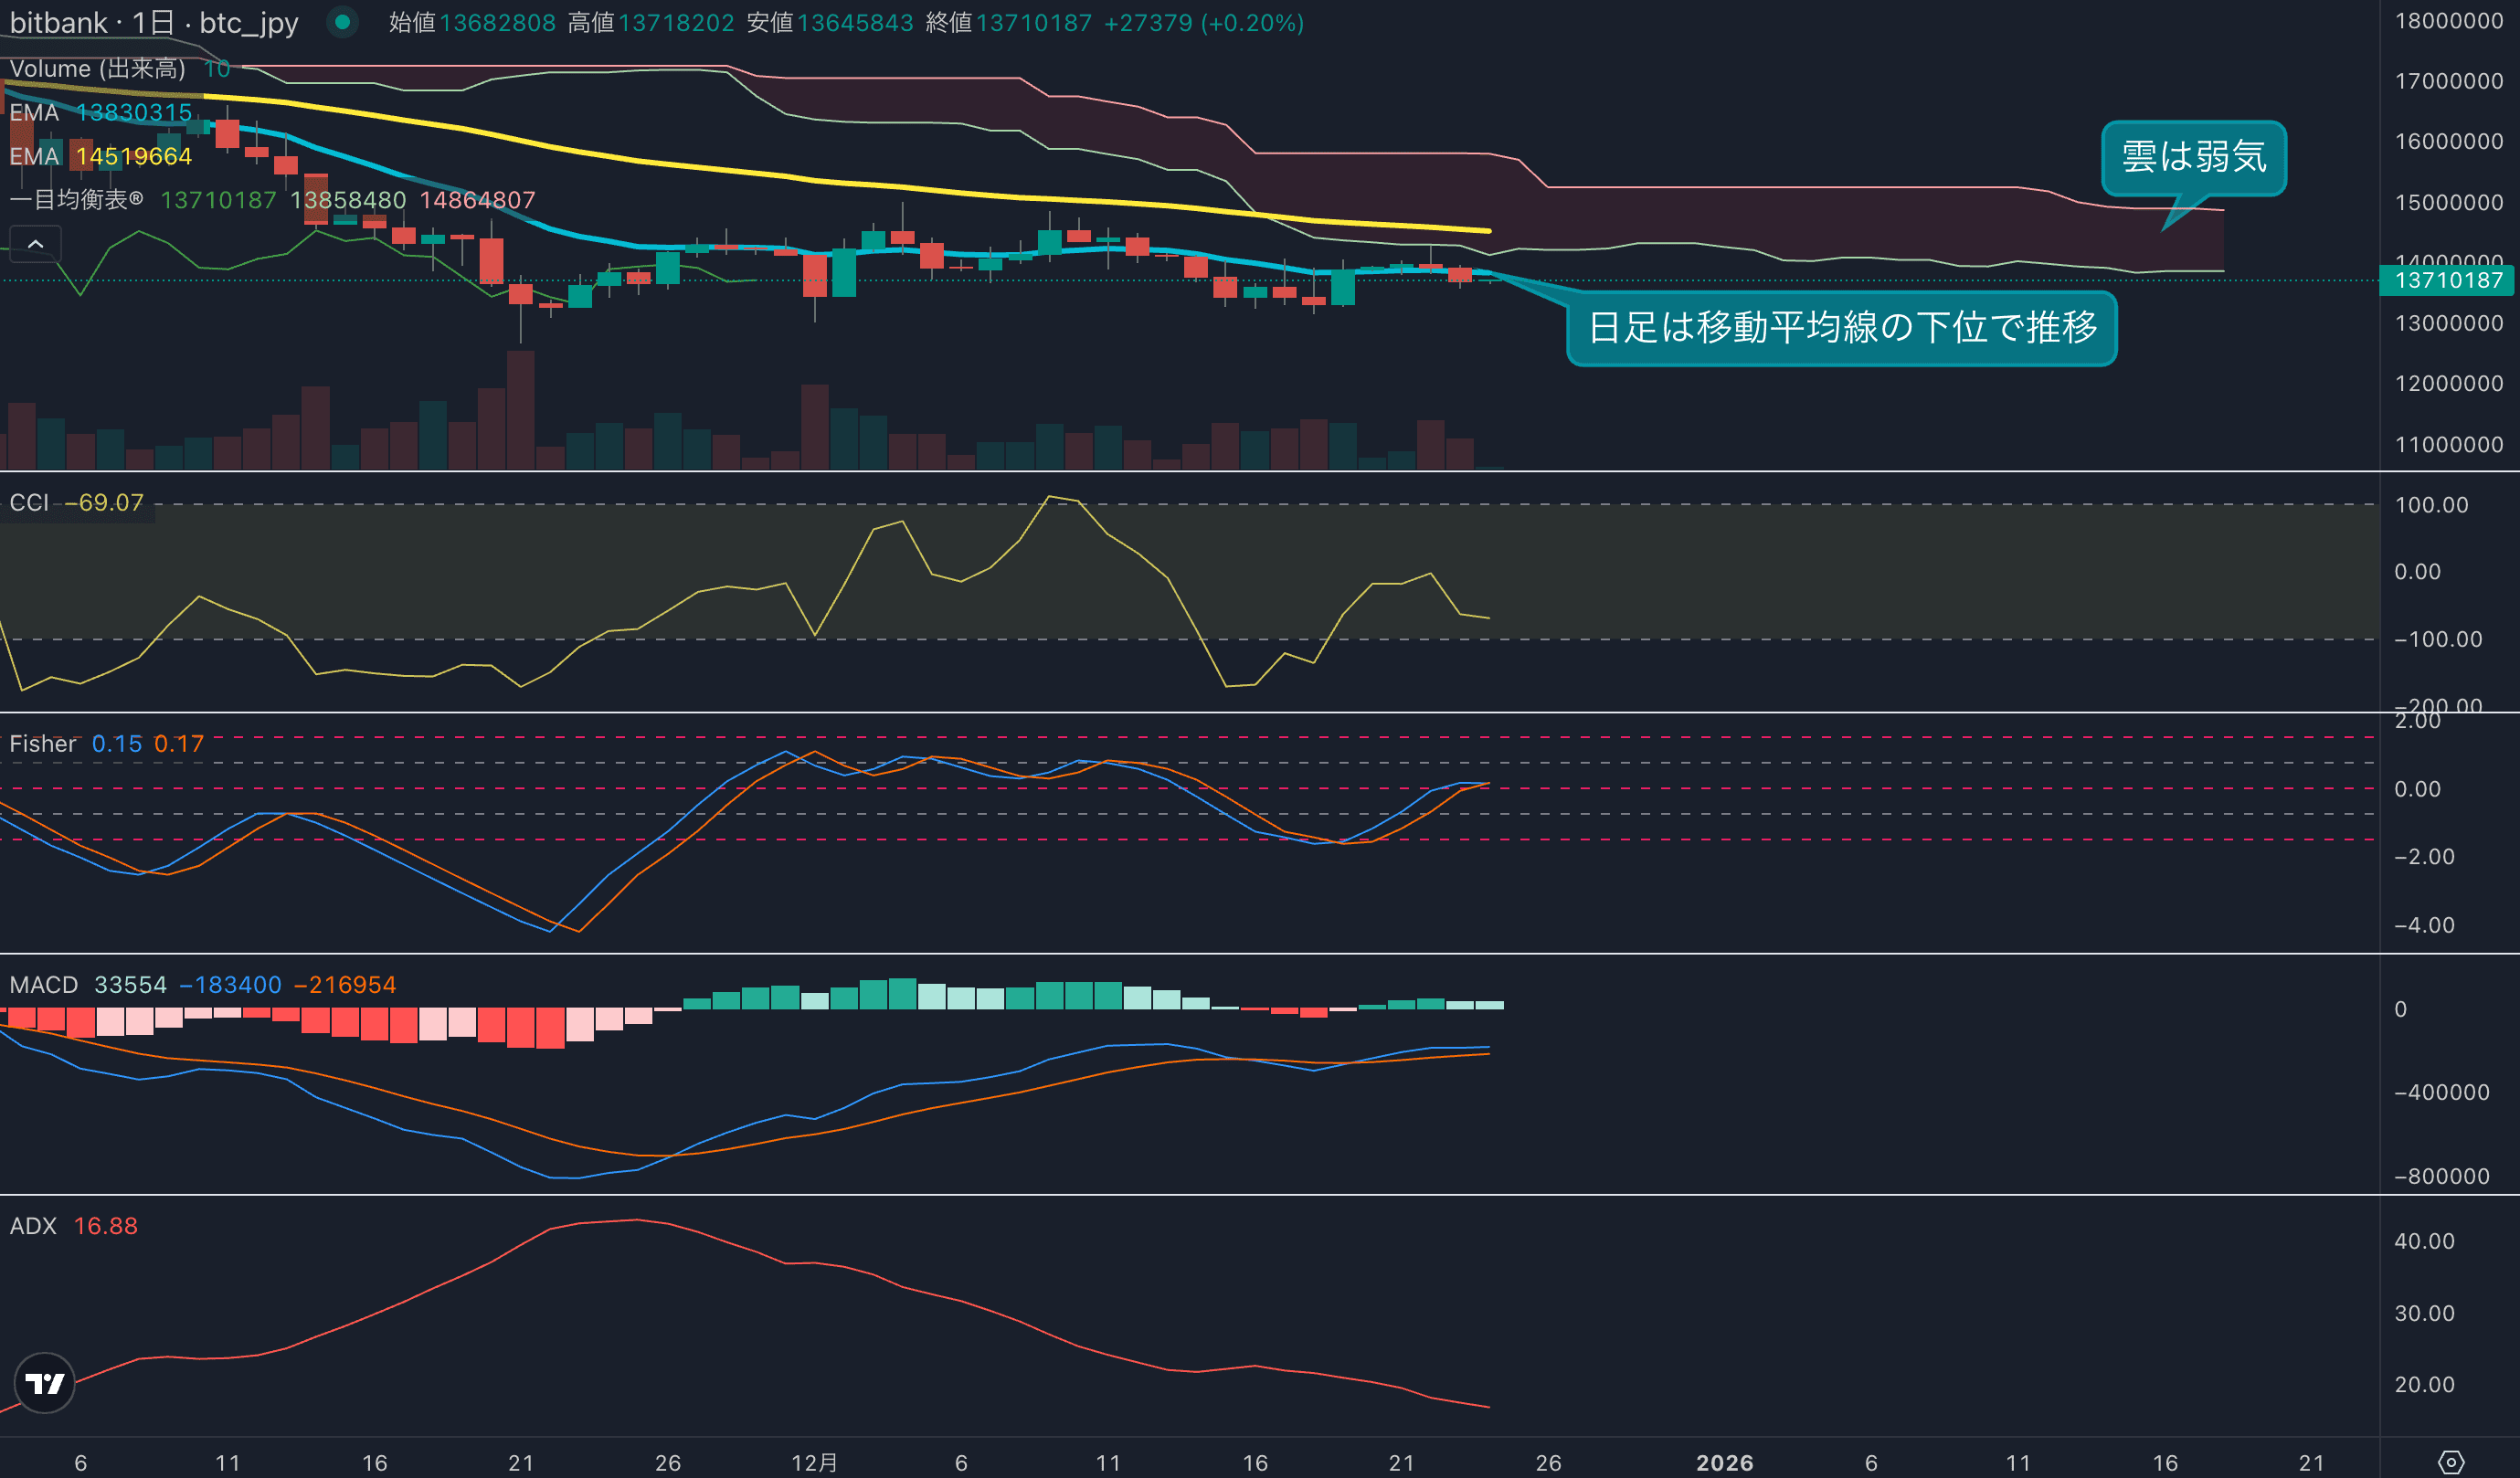Collapse the indicator legend chevron

35,244
